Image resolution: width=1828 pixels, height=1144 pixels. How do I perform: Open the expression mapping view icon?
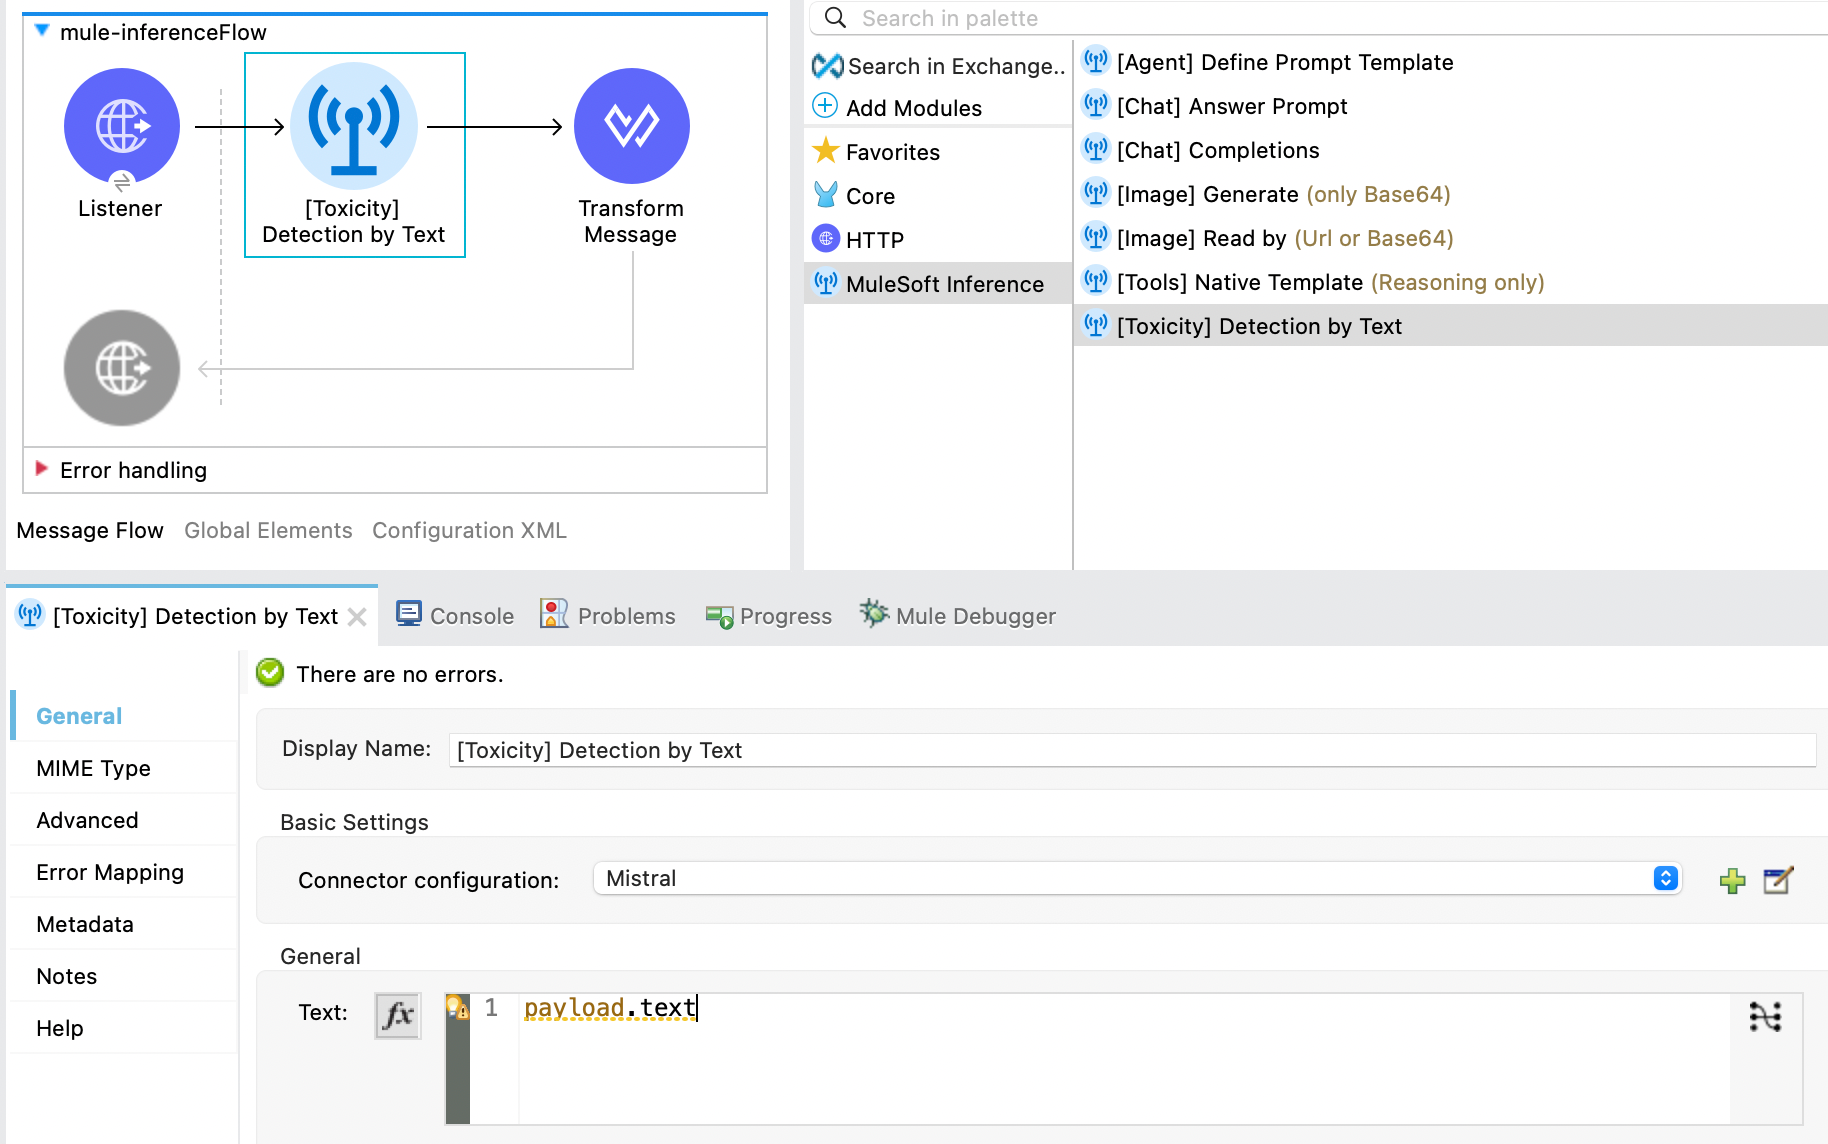tap(1765, 1017)
